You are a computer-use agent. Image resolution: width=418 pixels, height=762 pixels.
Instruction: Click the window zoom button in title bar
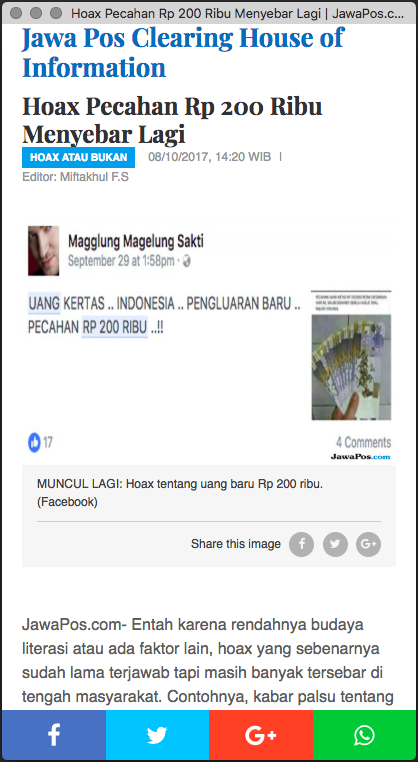coord(56,13)
